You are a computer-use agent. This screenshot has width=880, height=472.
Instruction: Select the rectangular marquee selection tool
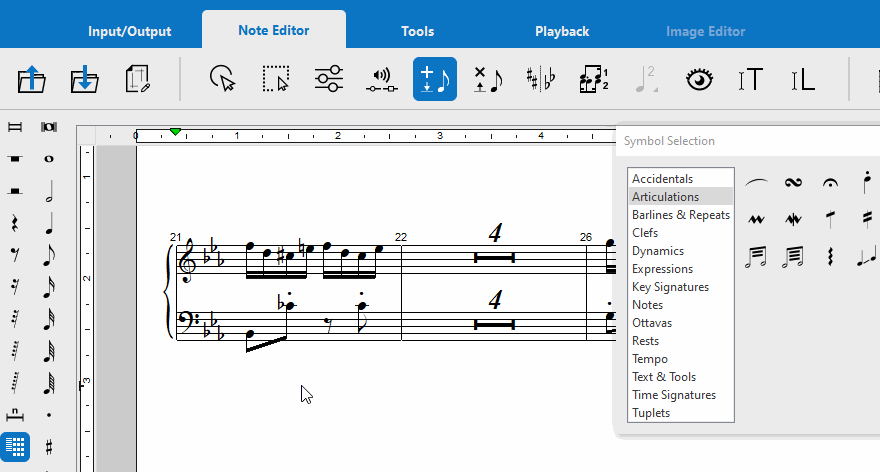click(x=275, y=80)
